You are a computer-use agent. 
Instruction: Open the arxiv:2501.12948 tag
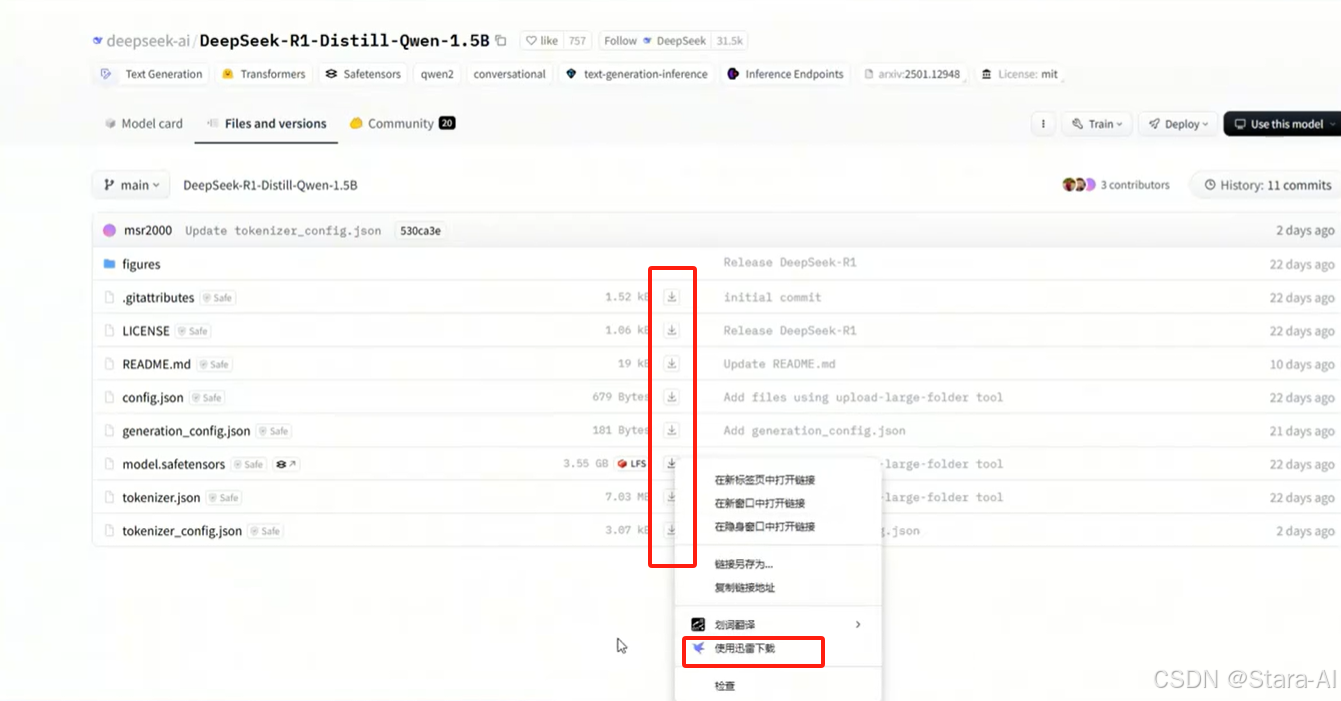click(x=912, y=74)
